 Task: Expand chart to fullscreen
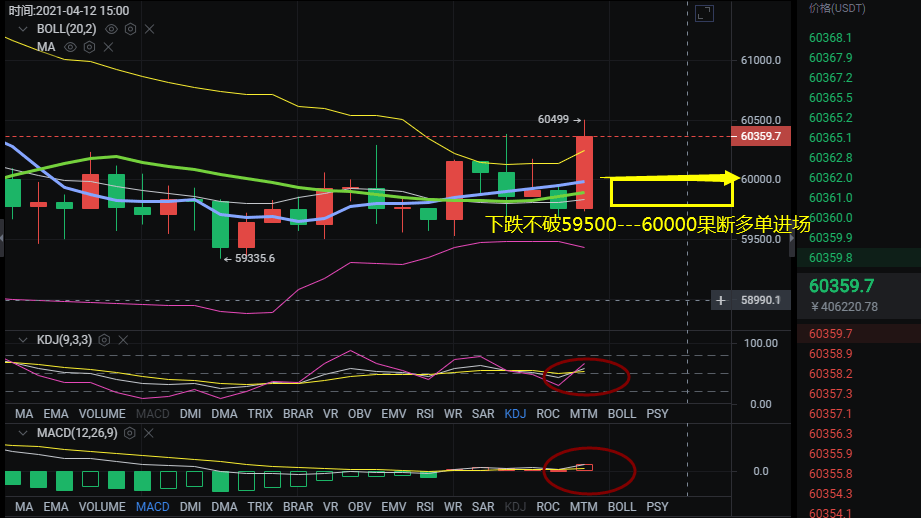pyautogui.click(x=704, y=13)
